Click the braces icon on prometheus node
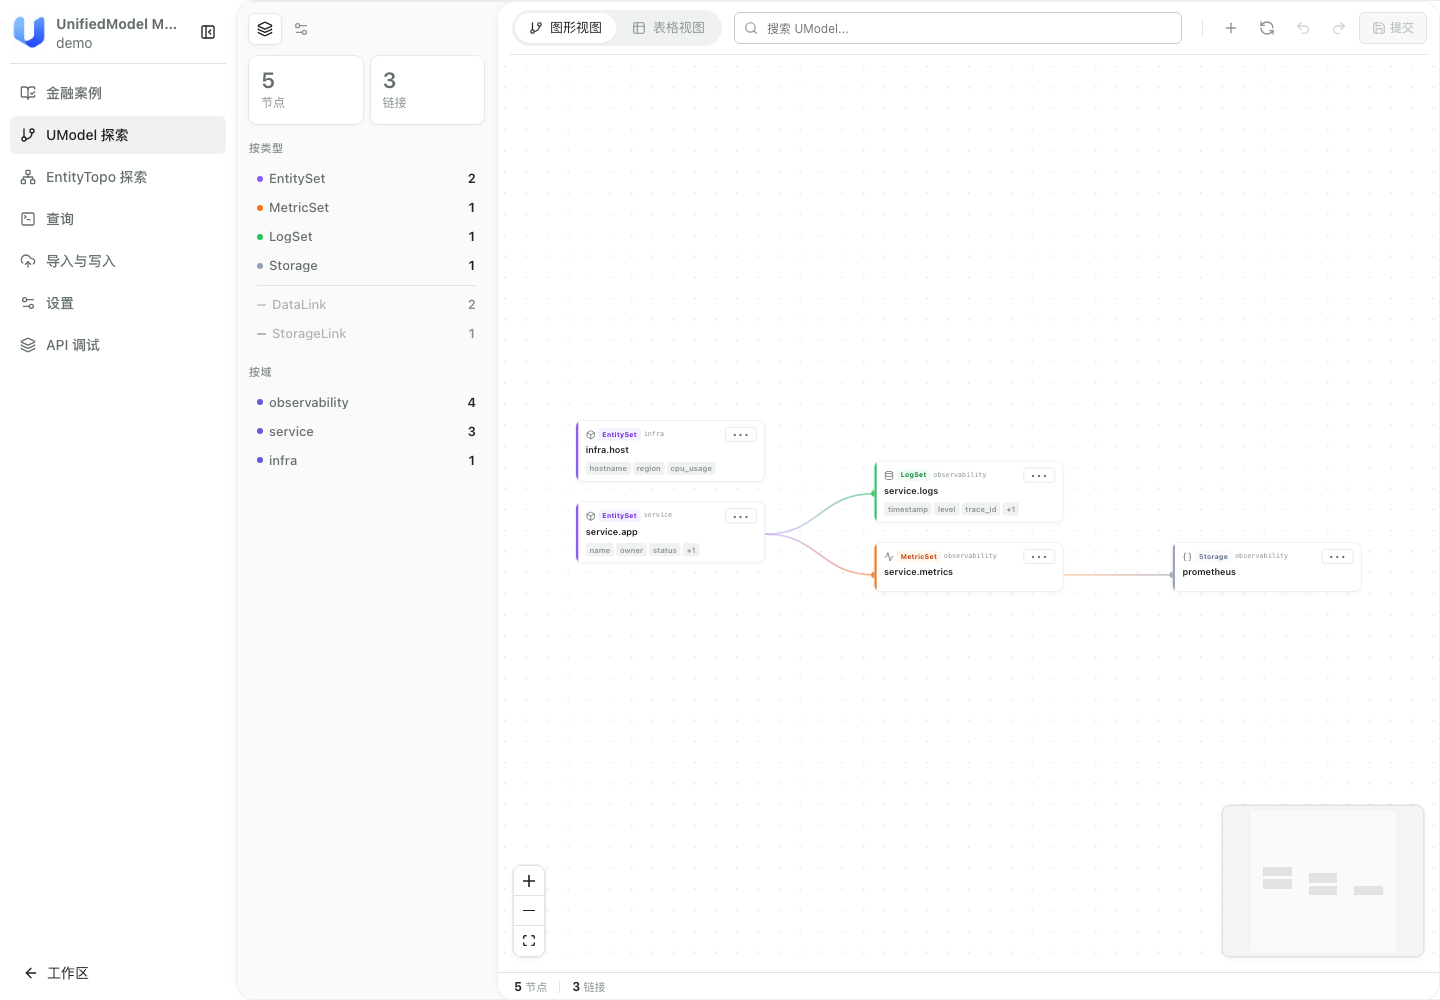Viewport: 1440px width, 1000px height. pyautogui.click(x=1187, y=557)
